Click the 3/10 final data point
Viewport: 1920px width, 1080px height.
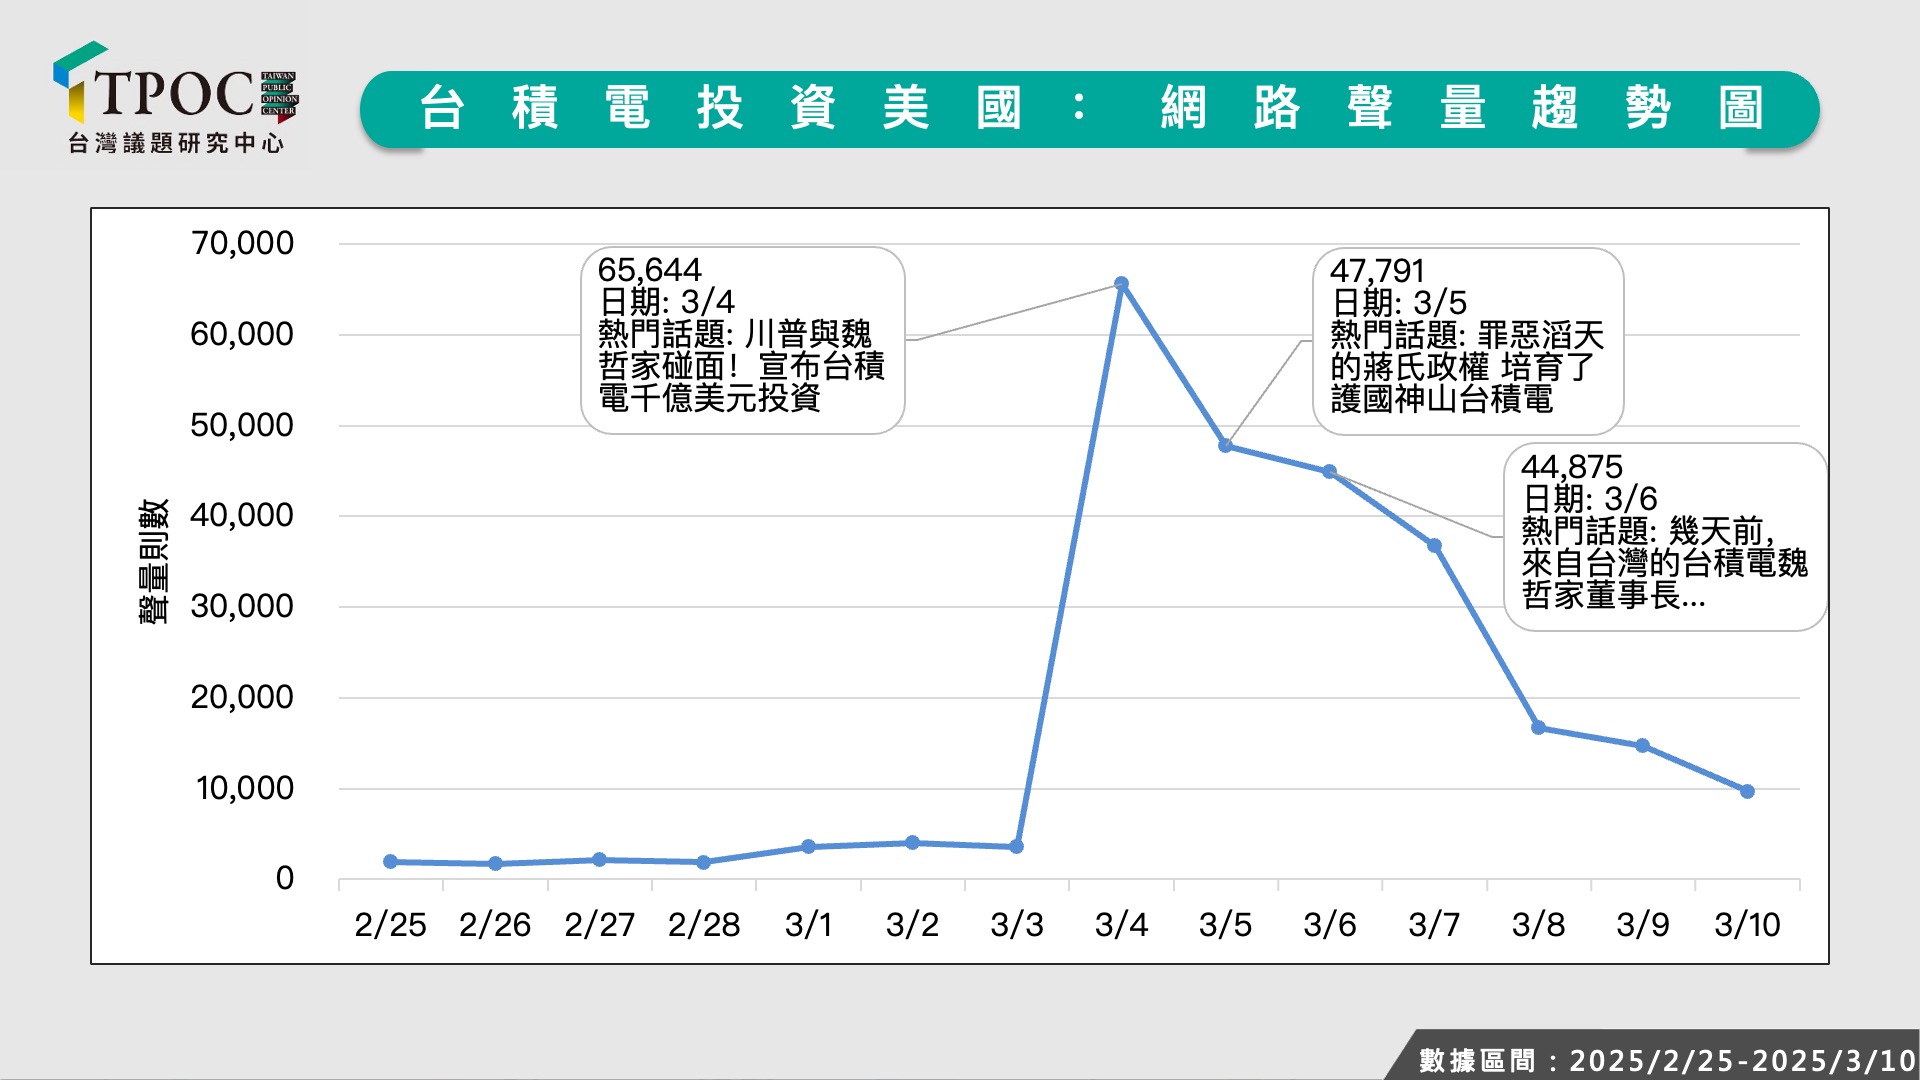coord(1747,791)
